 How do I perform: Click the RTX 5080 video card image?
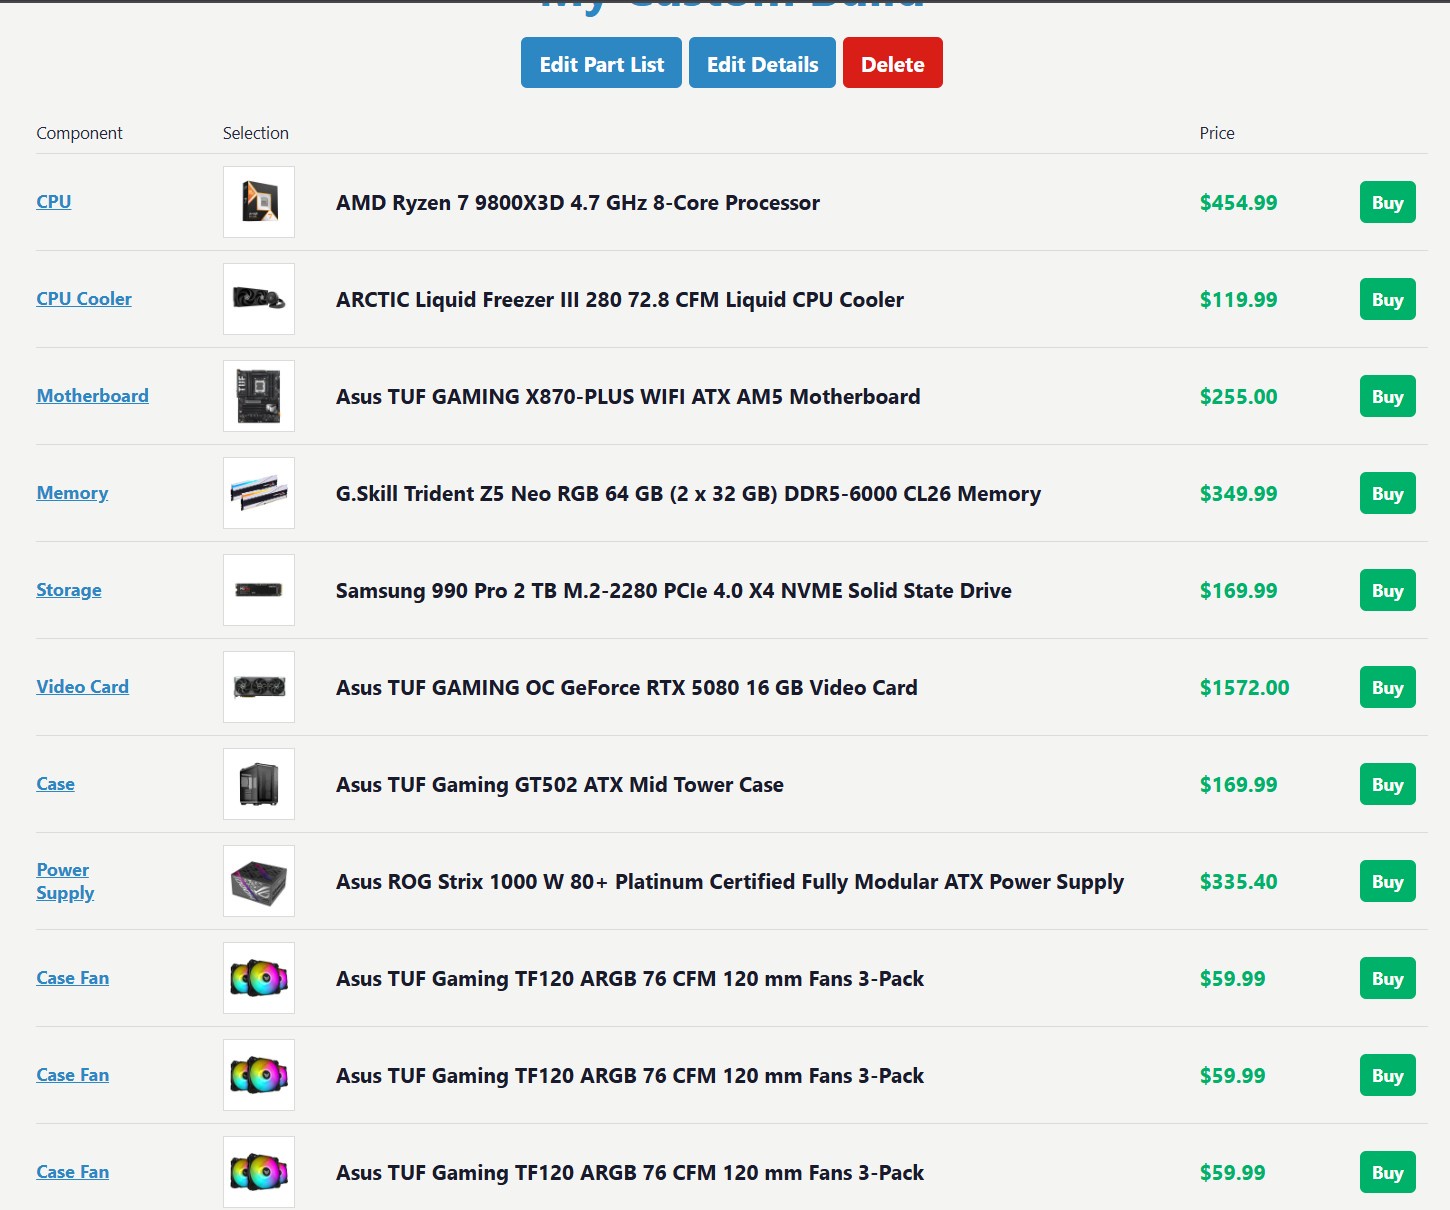(259, 687)
